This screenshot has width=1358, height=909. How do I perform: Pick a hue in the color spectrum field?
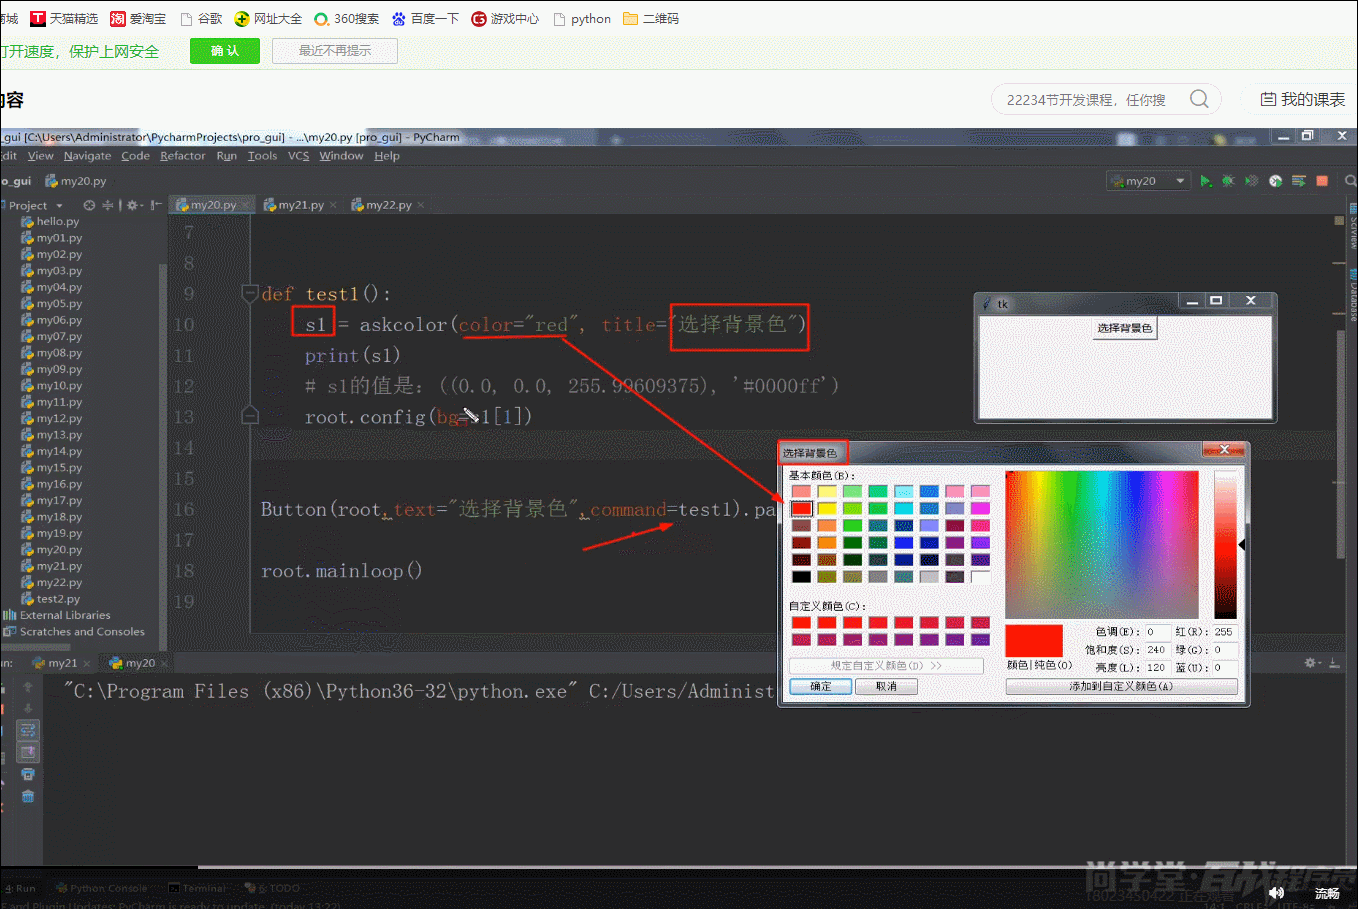(x=1102, y=545)
